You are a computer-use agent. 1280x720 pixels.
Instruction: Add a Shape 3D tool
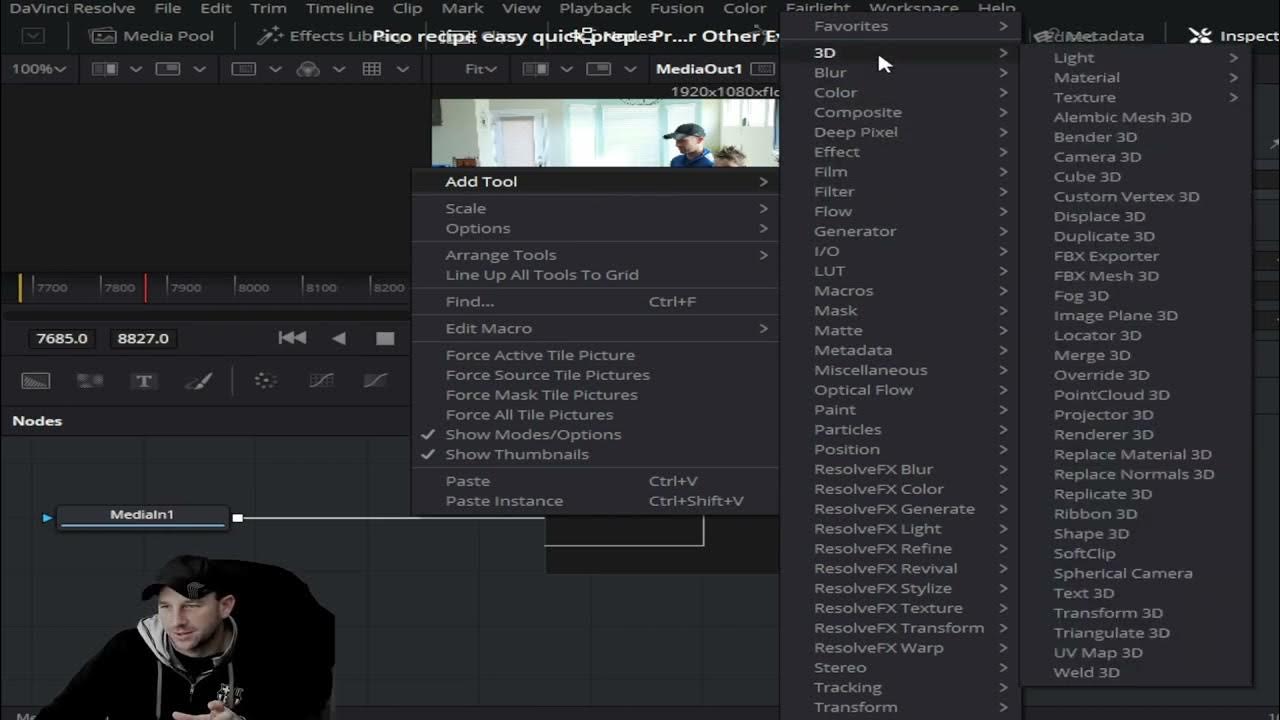click(1136, 533)
